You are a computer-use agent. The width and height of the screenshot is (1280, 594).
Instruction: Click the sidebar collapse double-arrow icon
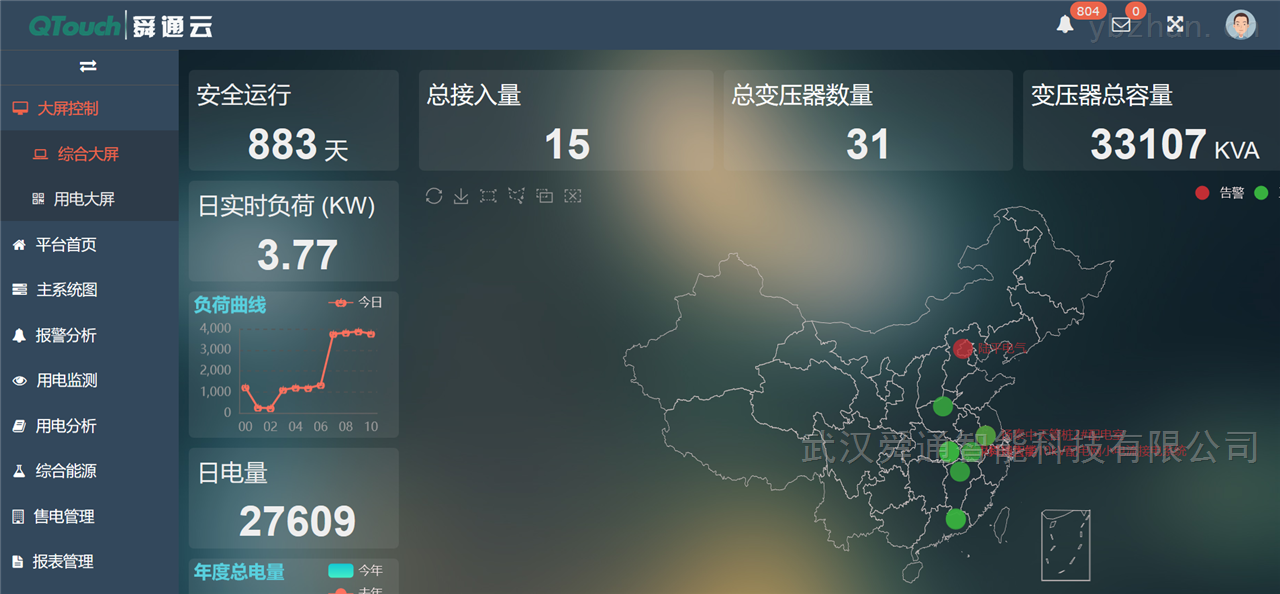(88, 66)
